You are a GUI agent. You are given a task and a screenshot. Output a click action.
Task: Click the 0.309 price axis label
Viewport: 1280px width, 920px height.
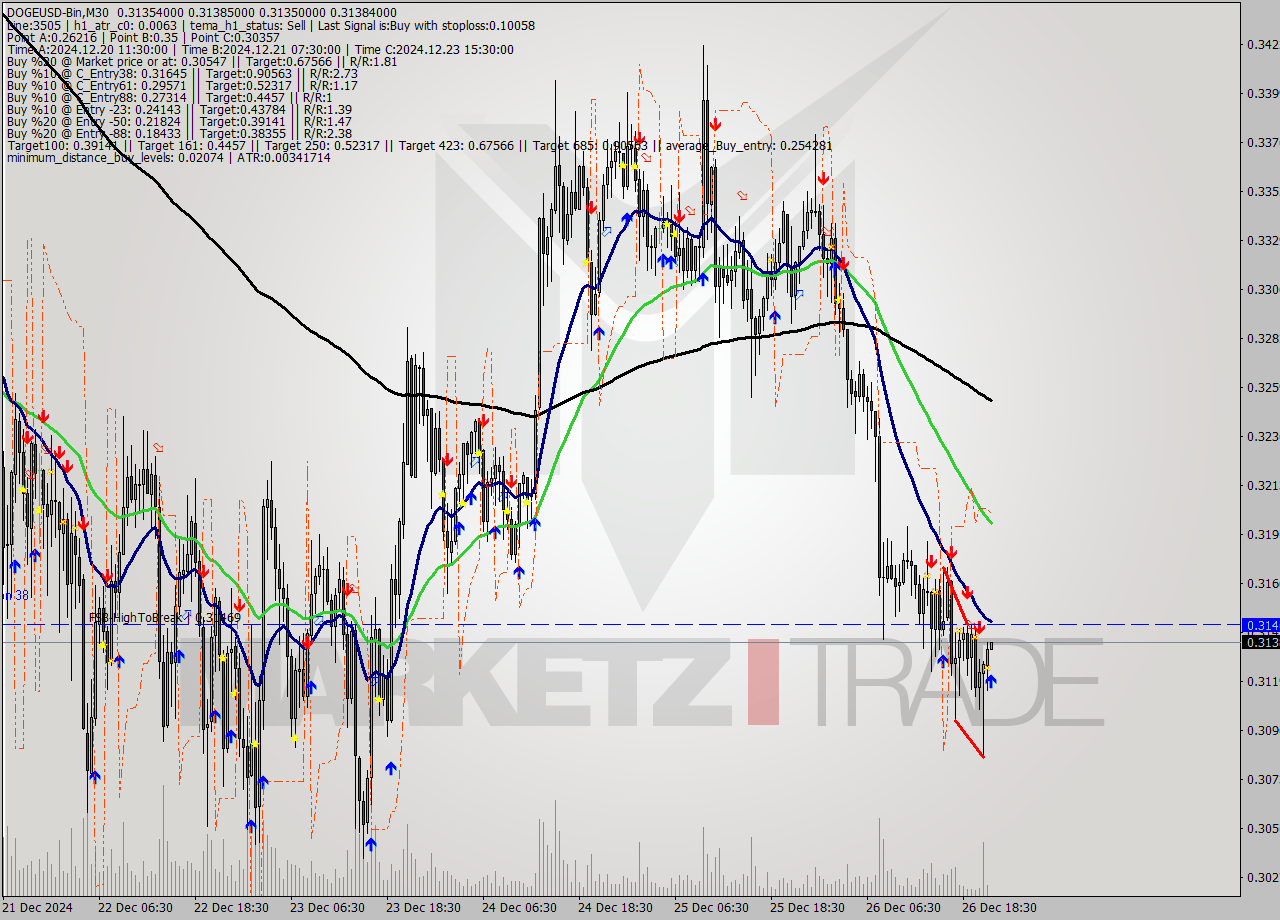pos(1262,731)
